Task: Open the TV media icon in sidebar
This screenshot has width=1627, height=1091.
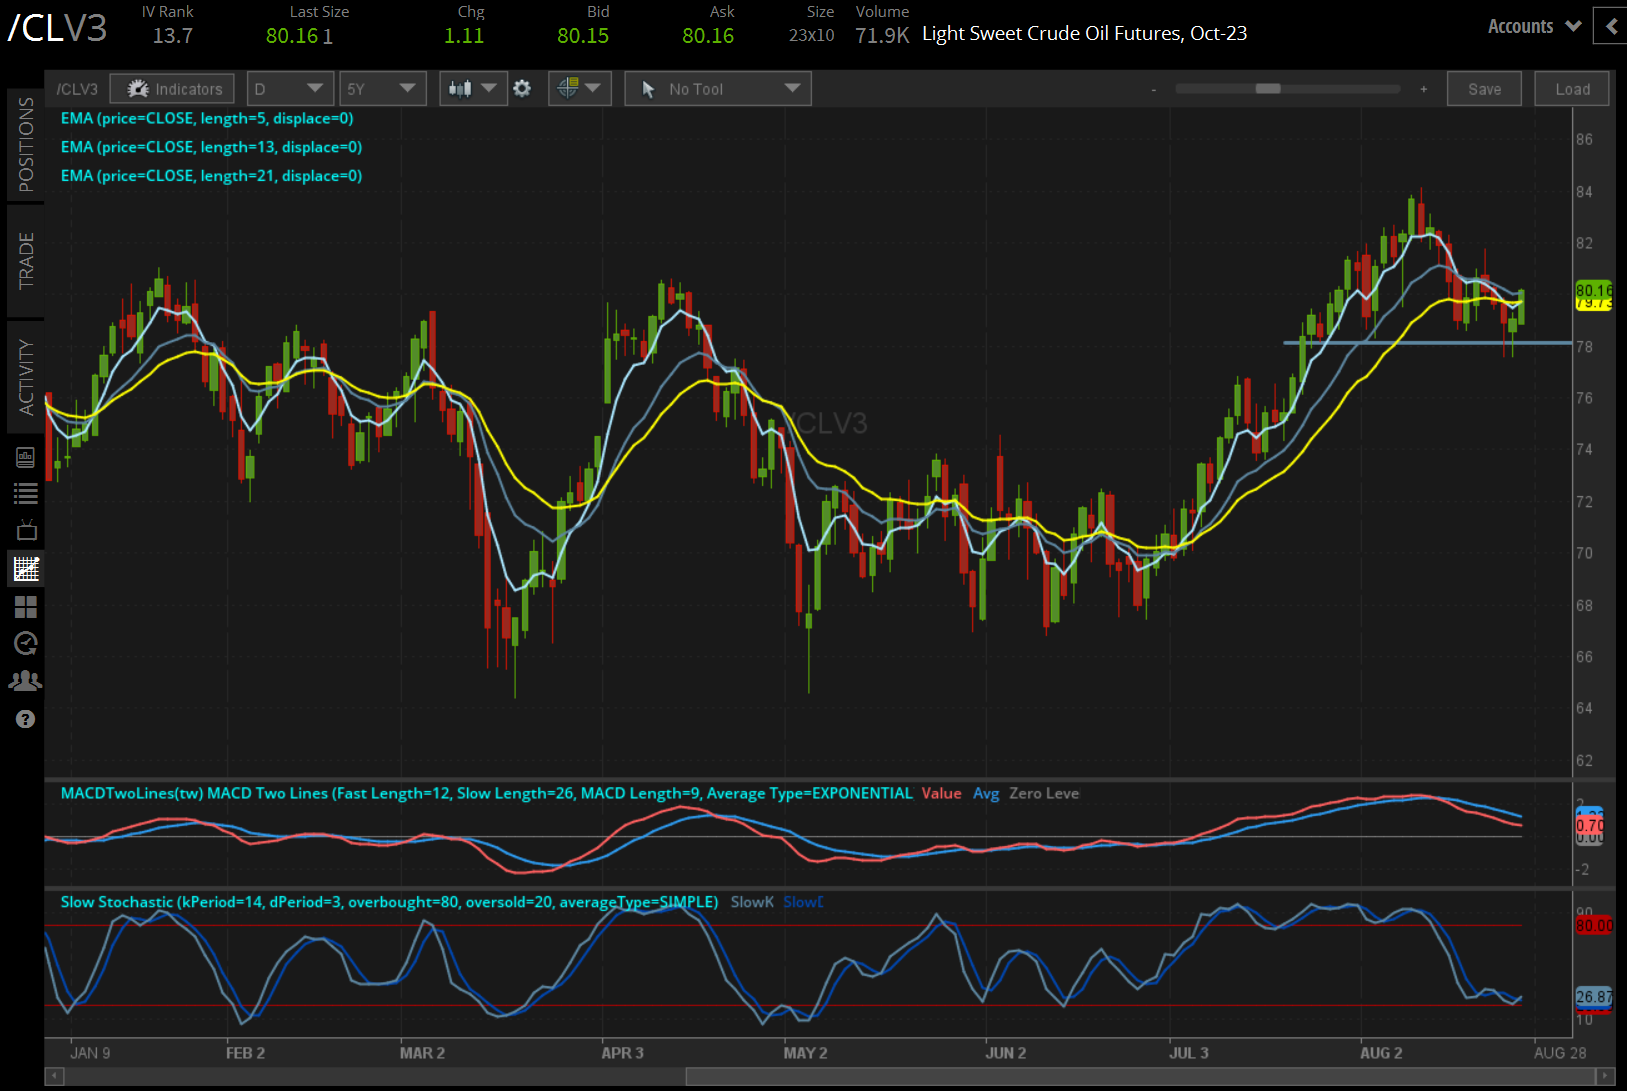Action: coord(25,530)
